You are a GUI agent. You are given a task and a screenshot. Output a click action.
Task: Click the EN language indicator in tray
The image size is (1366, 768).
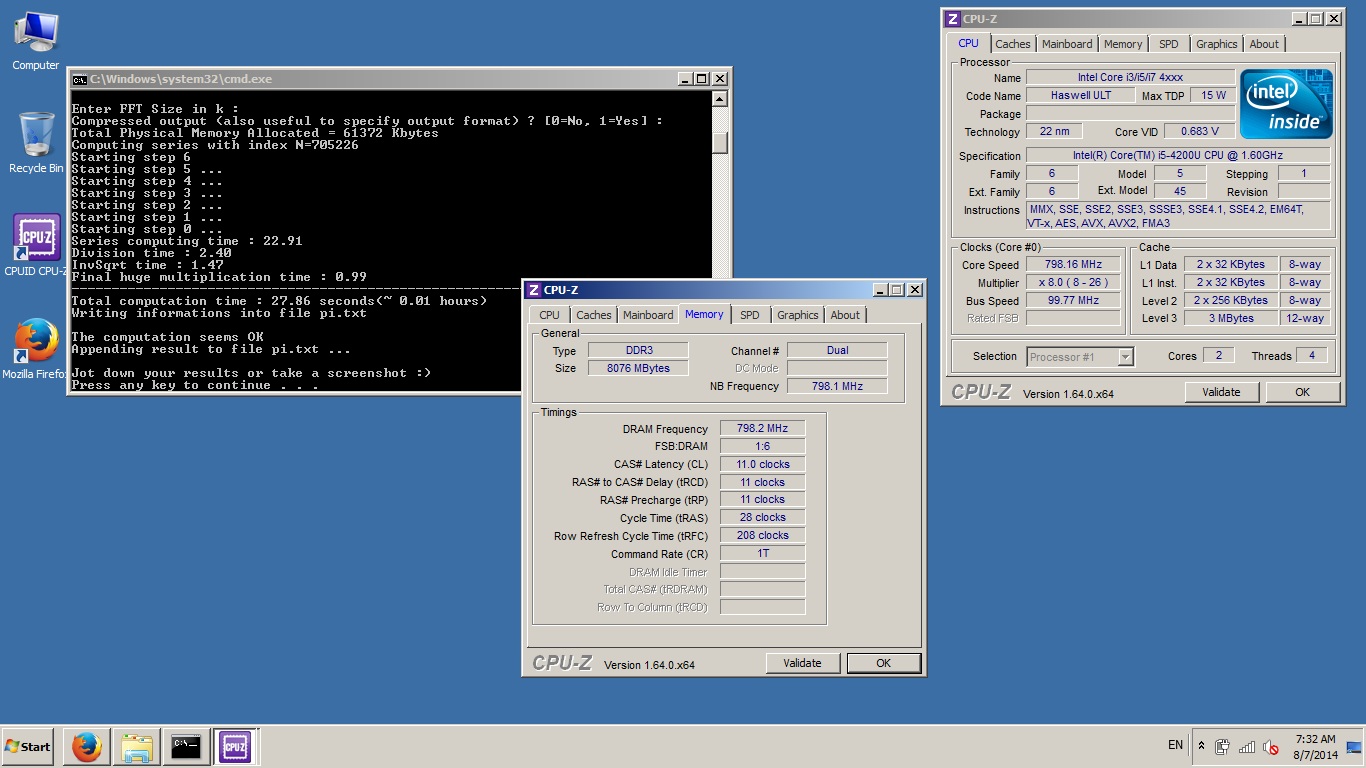coord(1175,746)
